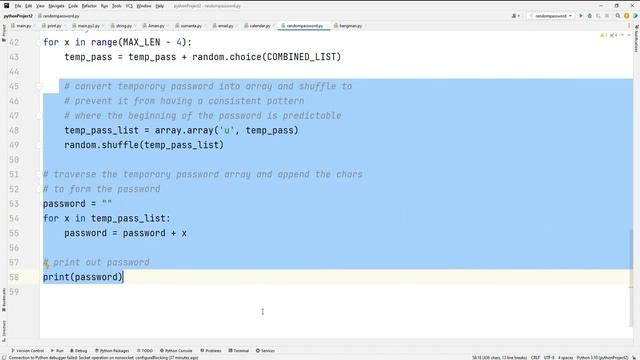Open the orange IDE updates icon

coord(627,16)
